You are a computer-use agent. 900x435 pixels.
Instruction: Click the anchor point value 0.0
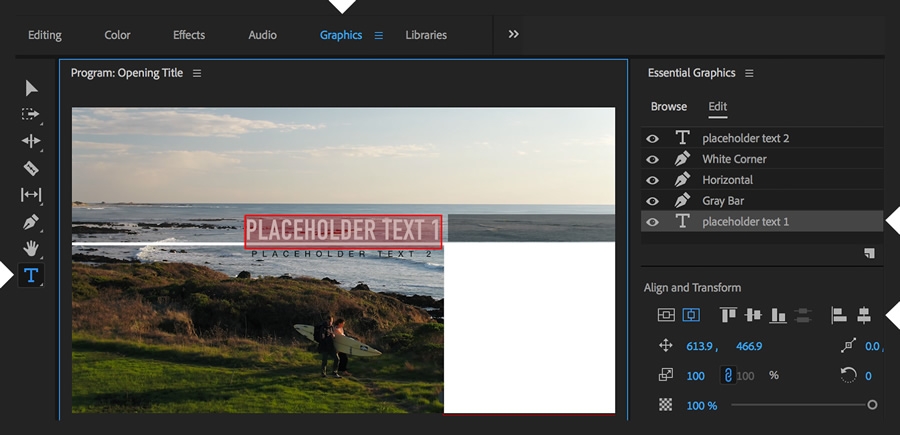point(872,346)
